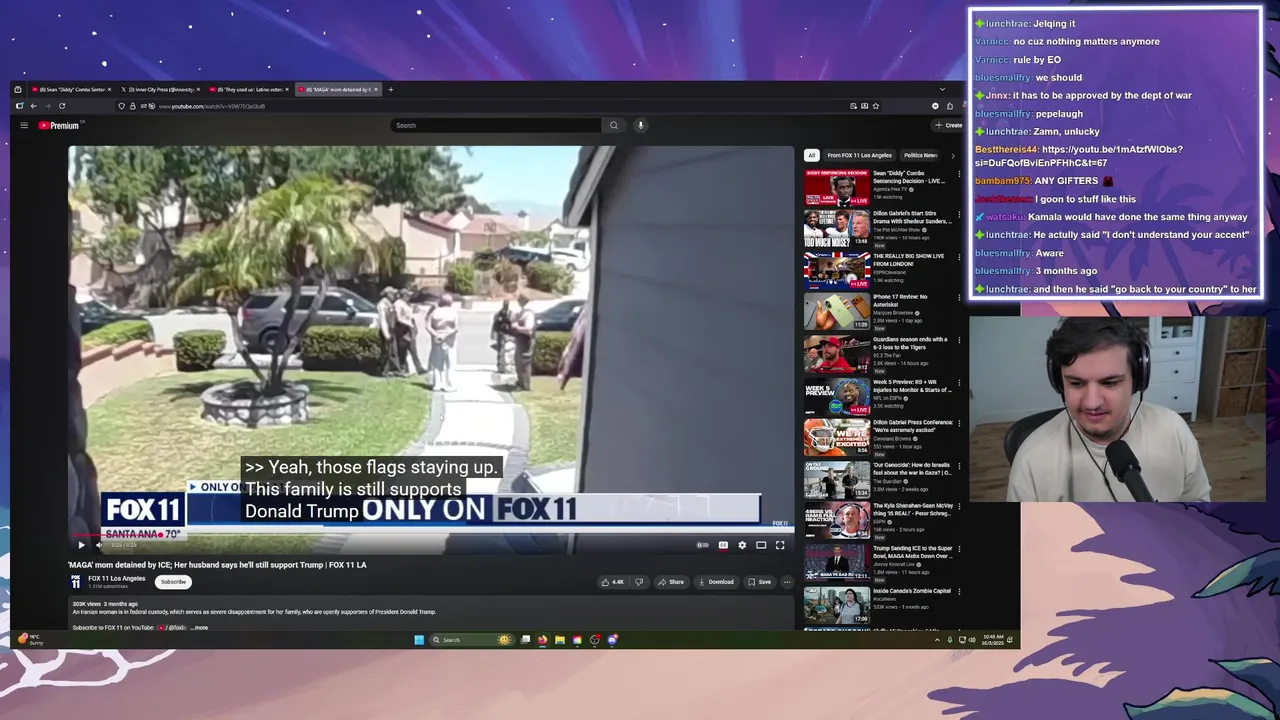This screenshot has width=1280, height=720.
Task: Select the All filter chip
Action: pyautogui.click(x=812, y=155)
